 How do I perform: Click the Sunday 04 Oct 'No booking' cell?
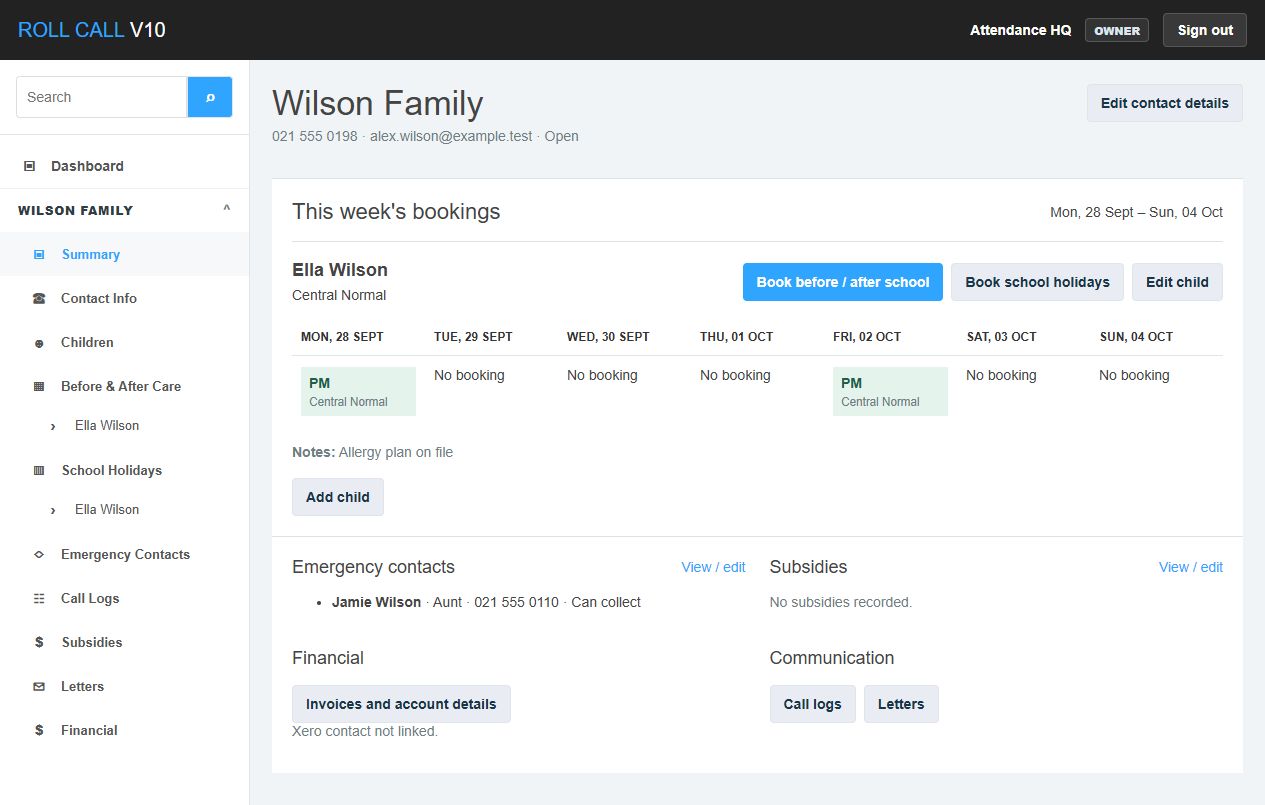(x=1134, y=375)
